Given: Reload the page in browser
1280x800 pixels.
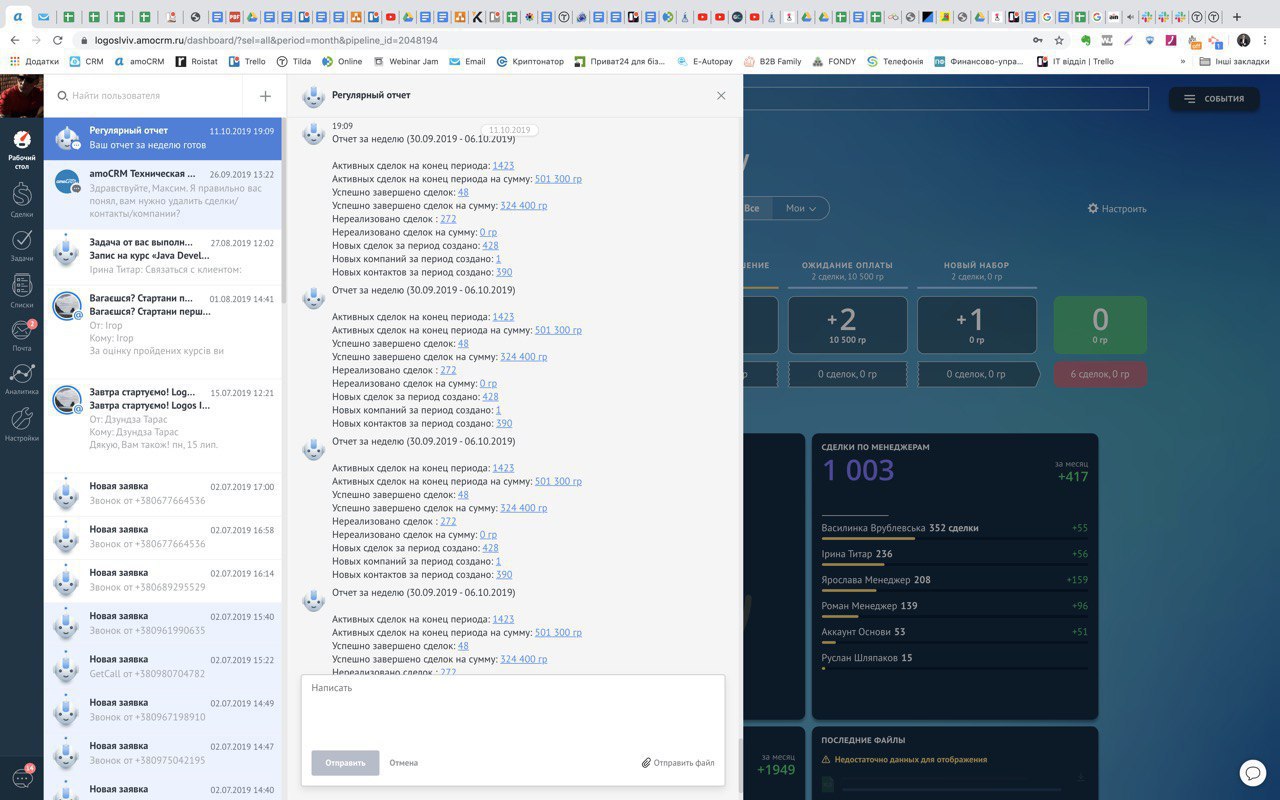Looking at the screenshot, I should [x=58, y=40].
